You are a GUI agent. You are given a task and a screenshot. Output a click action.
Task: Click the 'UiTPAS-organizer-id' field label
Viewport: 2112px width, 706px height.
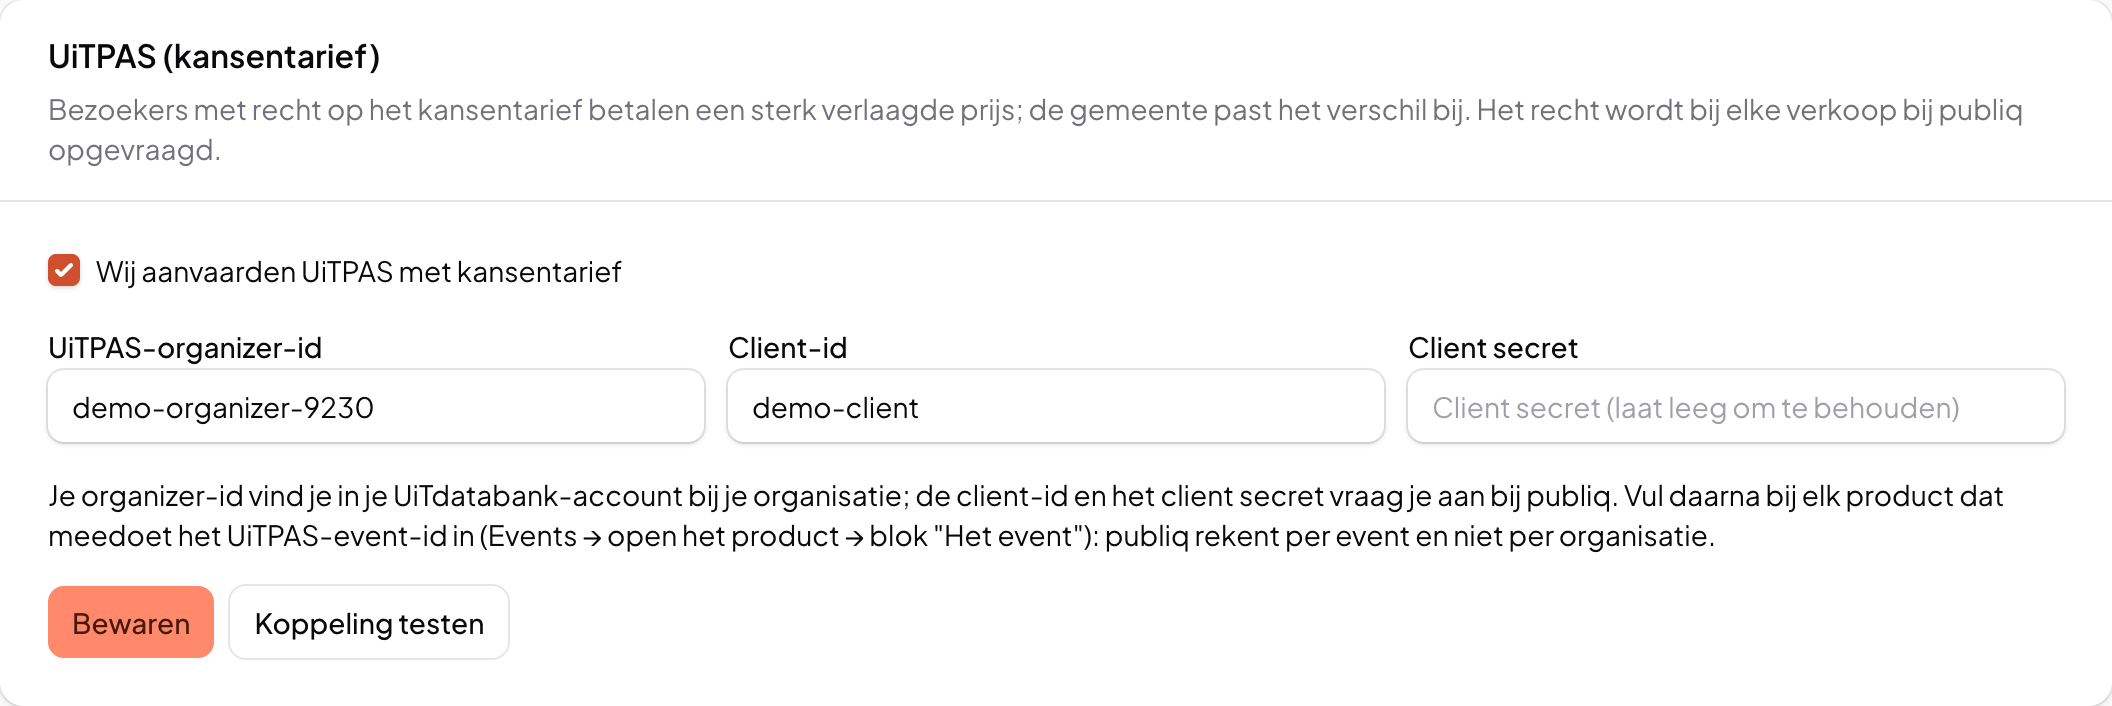pos(185,348)
